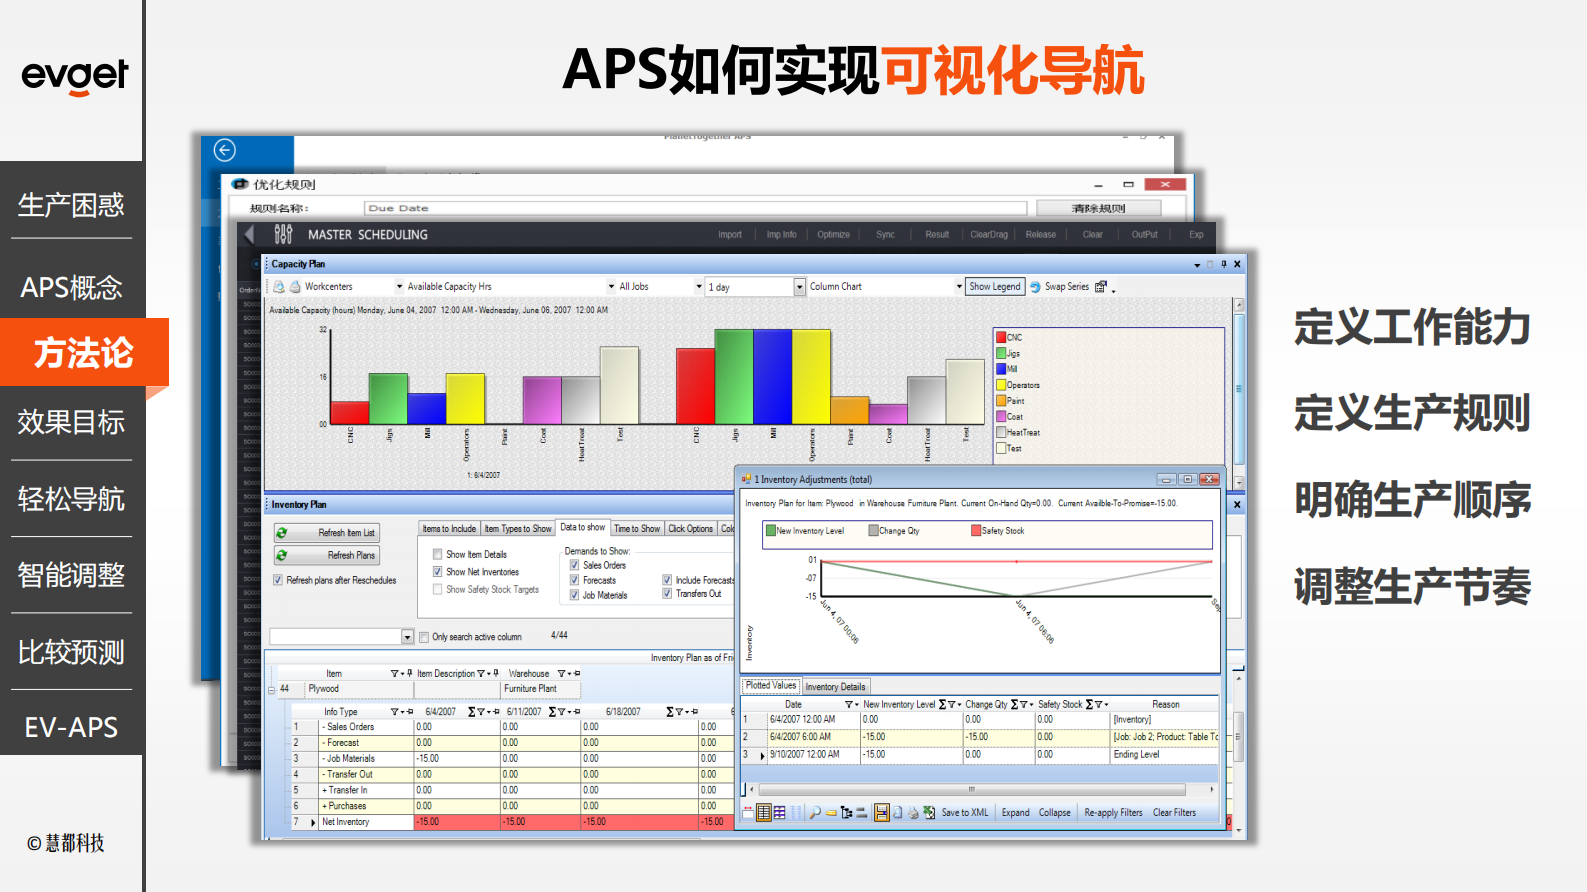This screenshot has width=1587, height=892.
Task: Click yellow highlight bar icon in adjustments toolbar
Action: pyautogui.click(x=831, y=813)
